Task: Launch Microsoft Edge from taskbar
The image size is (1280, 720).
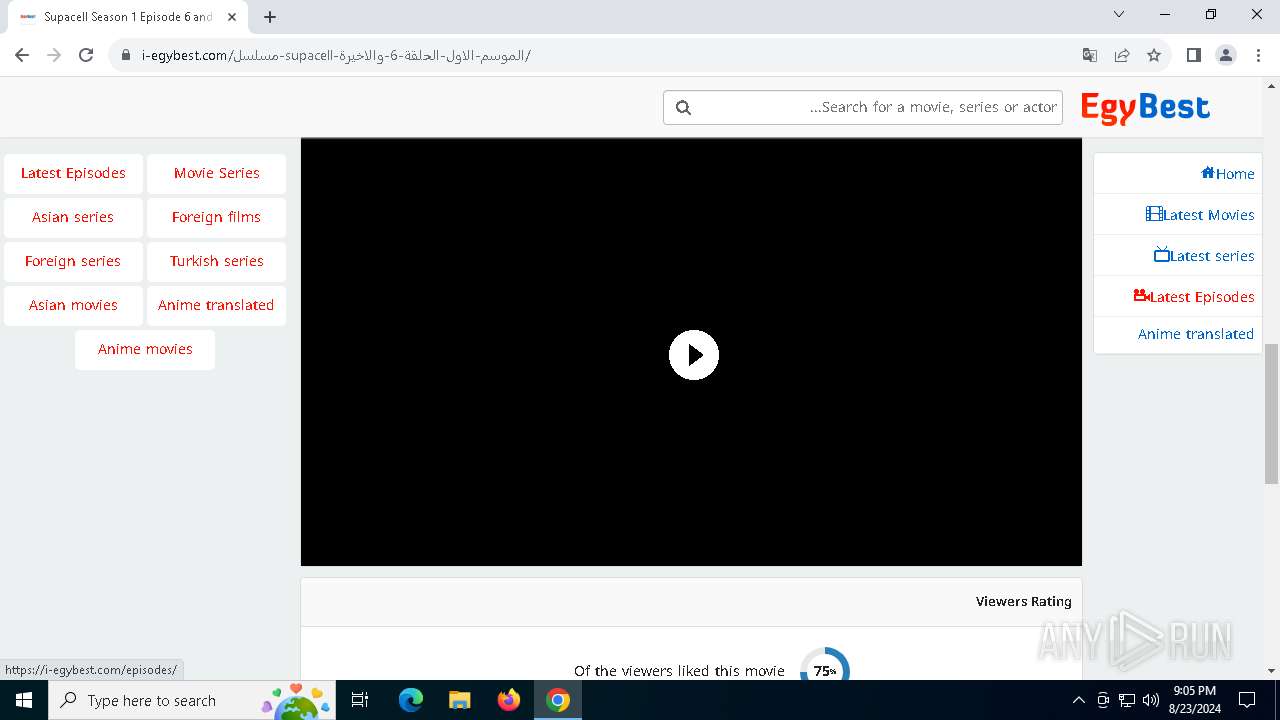Action: point(411,700)
